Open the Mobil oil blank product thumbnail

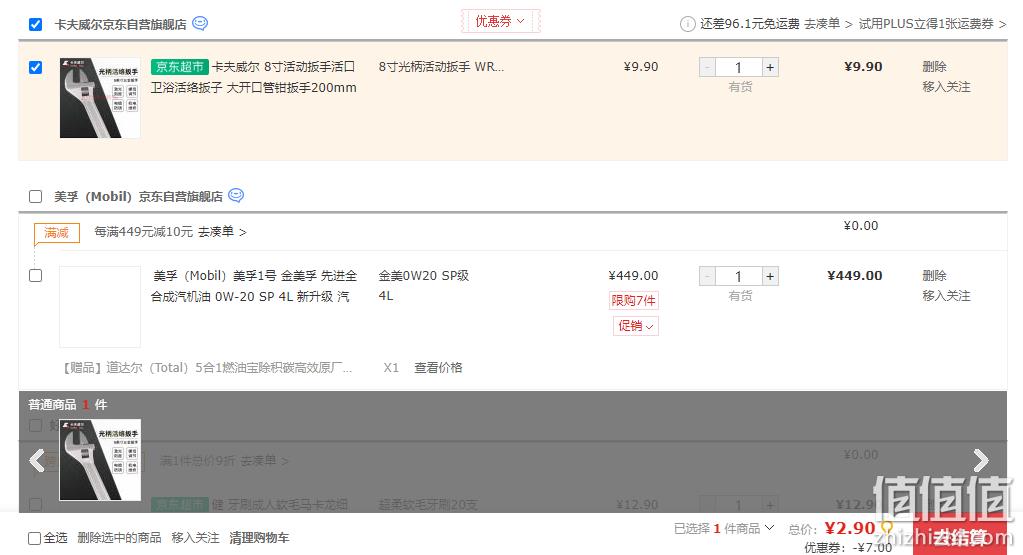(x=100, y=307)
